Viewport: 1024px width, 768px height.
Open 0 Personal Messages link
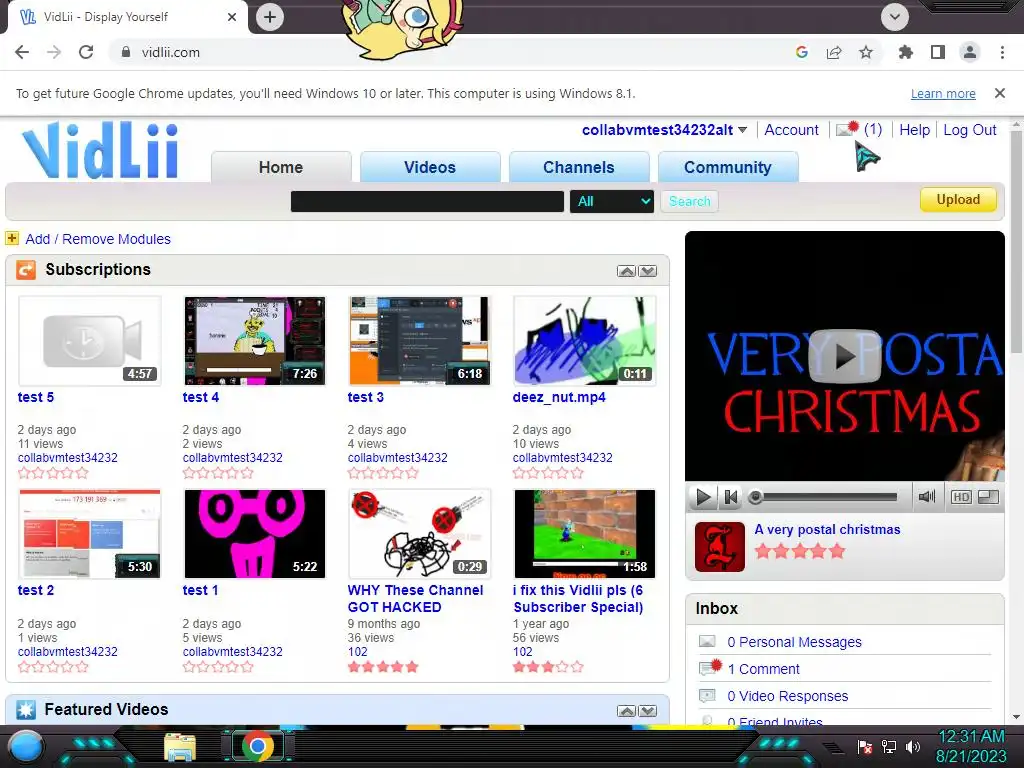[794, 642]
